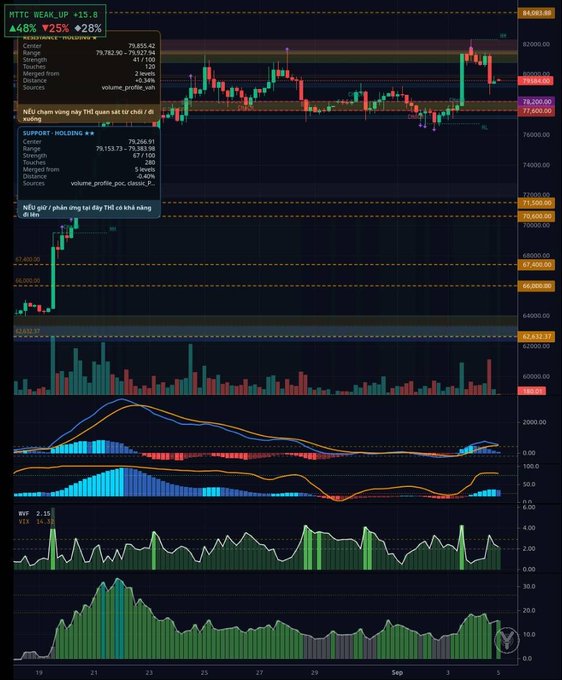
Task: Click the 'NẾU giữ / phản ứng' support note
Action: [x=87, y=211]
